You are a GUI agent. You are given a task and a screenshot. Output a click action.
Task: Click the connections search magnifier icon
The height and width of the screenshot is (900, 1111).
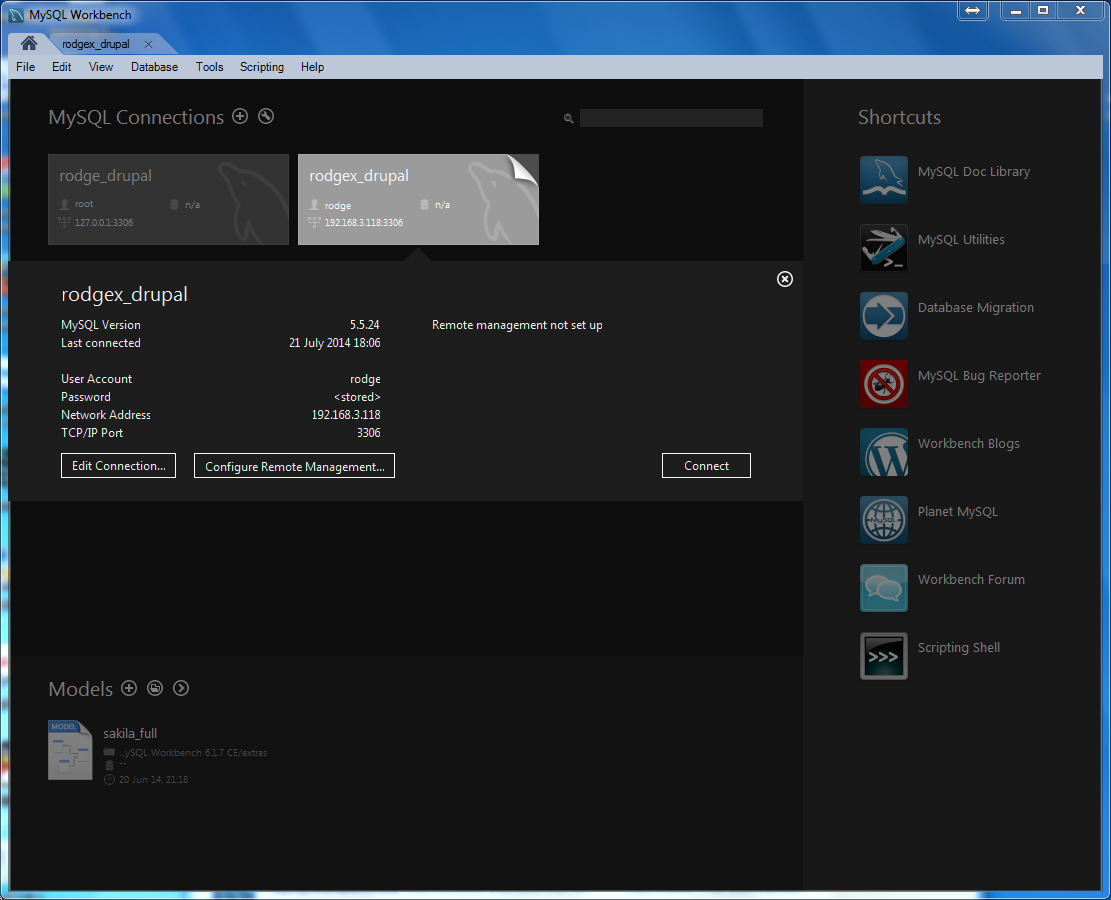pyautogui.click(x=568, y=118)
